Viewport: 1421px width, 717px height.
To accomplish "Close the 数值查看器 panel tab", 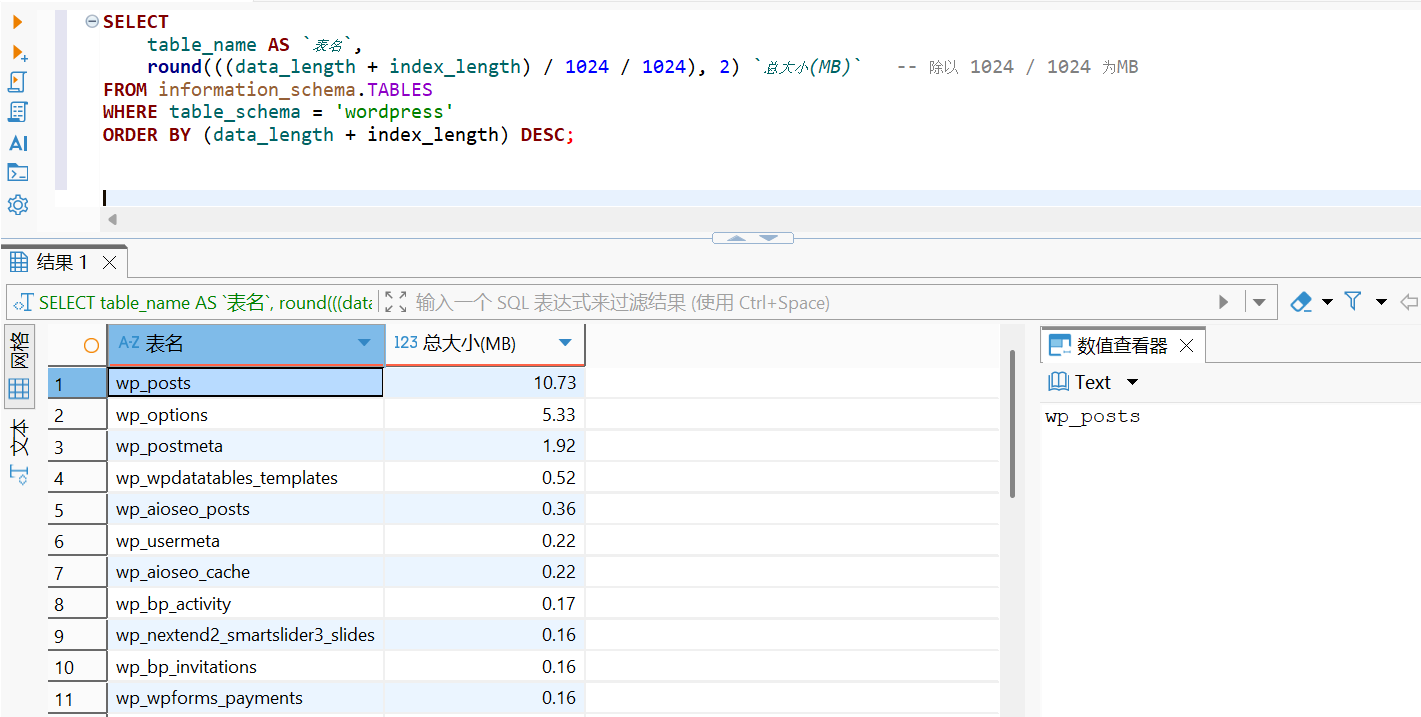I will pos(1186,346).
